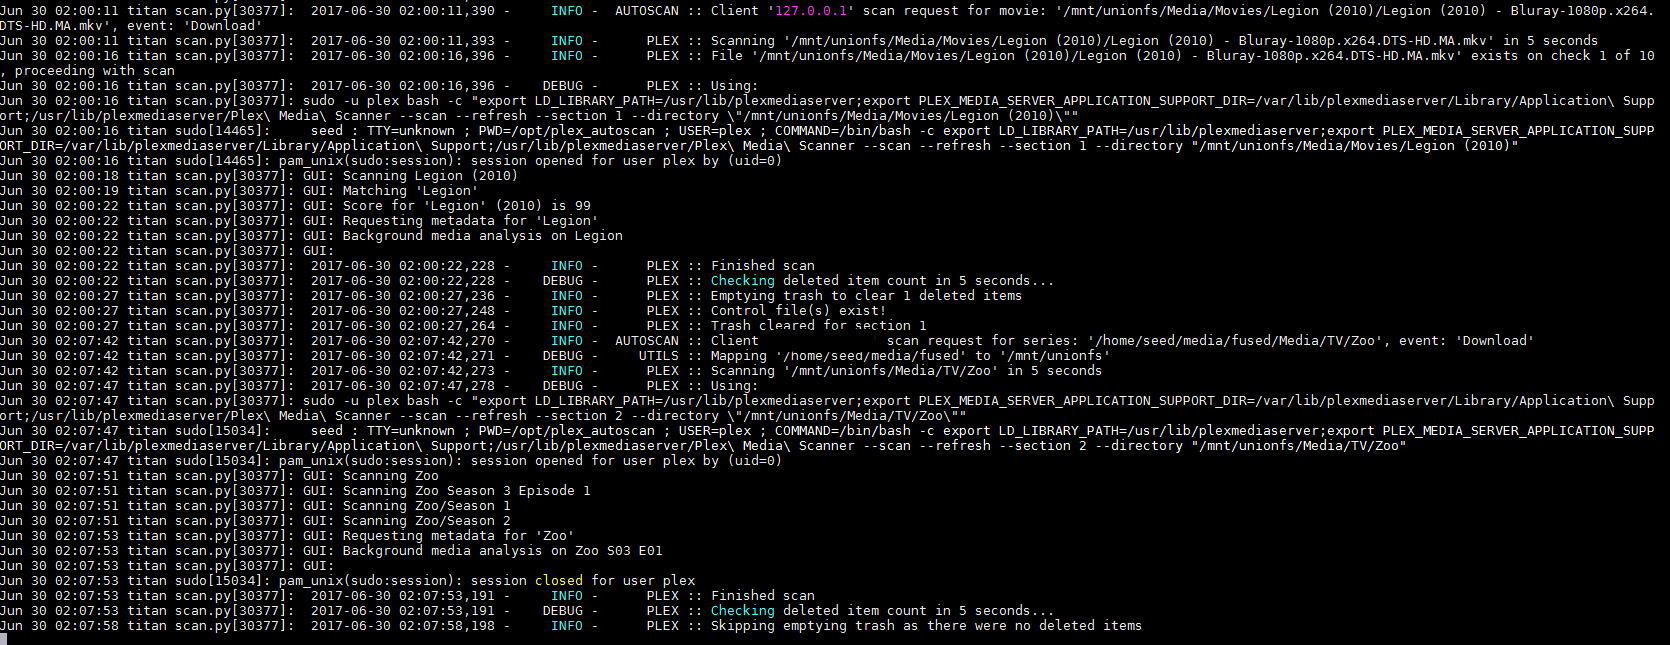This screenshot has height=645, width=1670.
Task: Select "Score for 'Legion' (2010) is 99"
Action: [466, 206]
